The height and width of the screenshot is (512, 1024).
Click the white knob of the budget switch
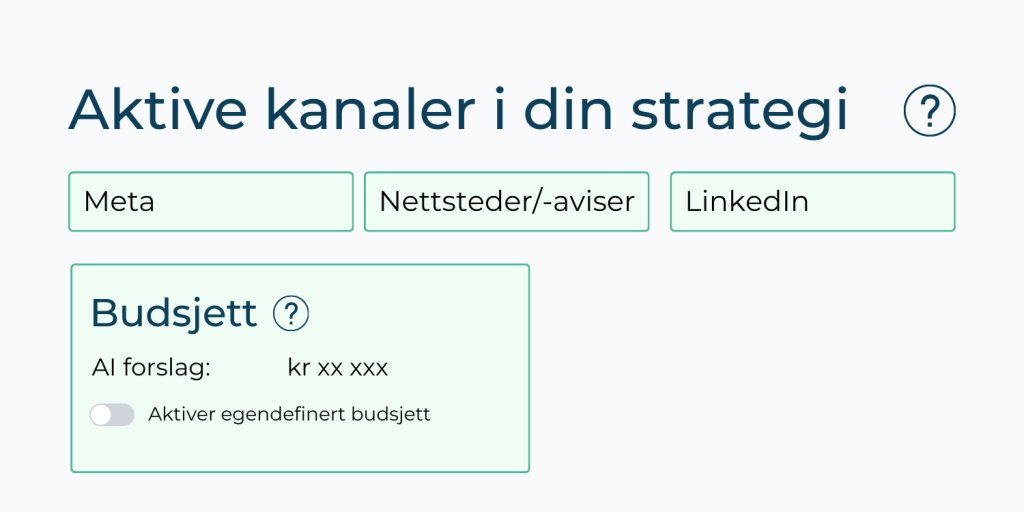[101, 415]
